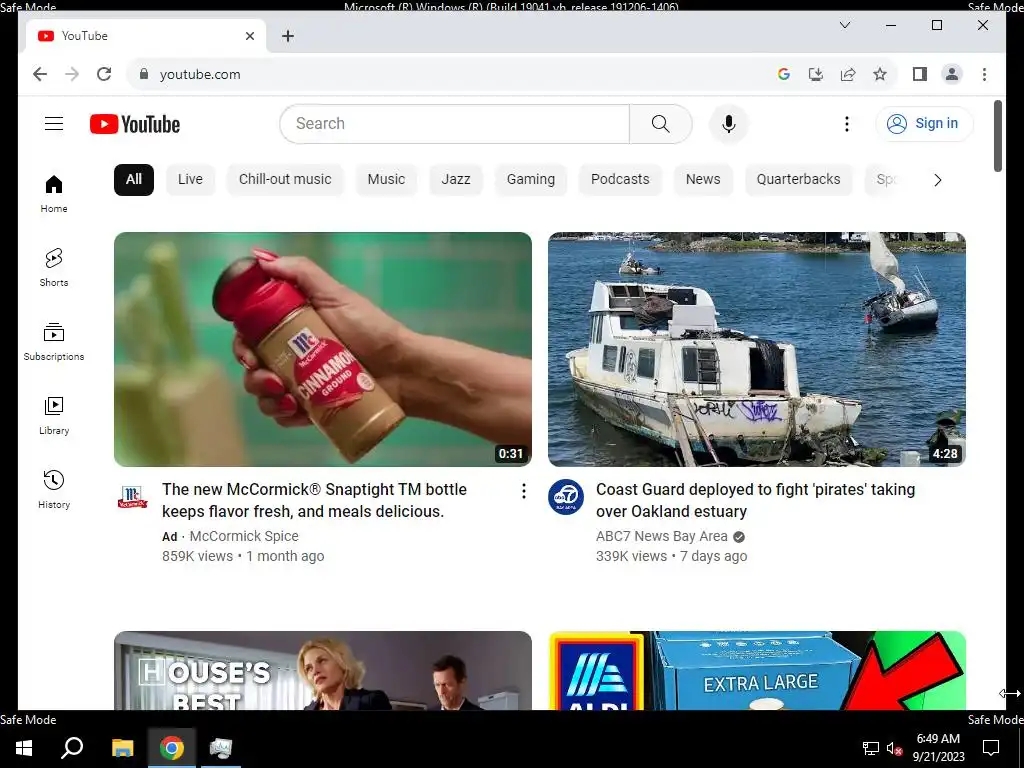Open the Chrome three-dot menu
The width and height of the screenshot is (1024, 768).
click(x=984, y=74)
